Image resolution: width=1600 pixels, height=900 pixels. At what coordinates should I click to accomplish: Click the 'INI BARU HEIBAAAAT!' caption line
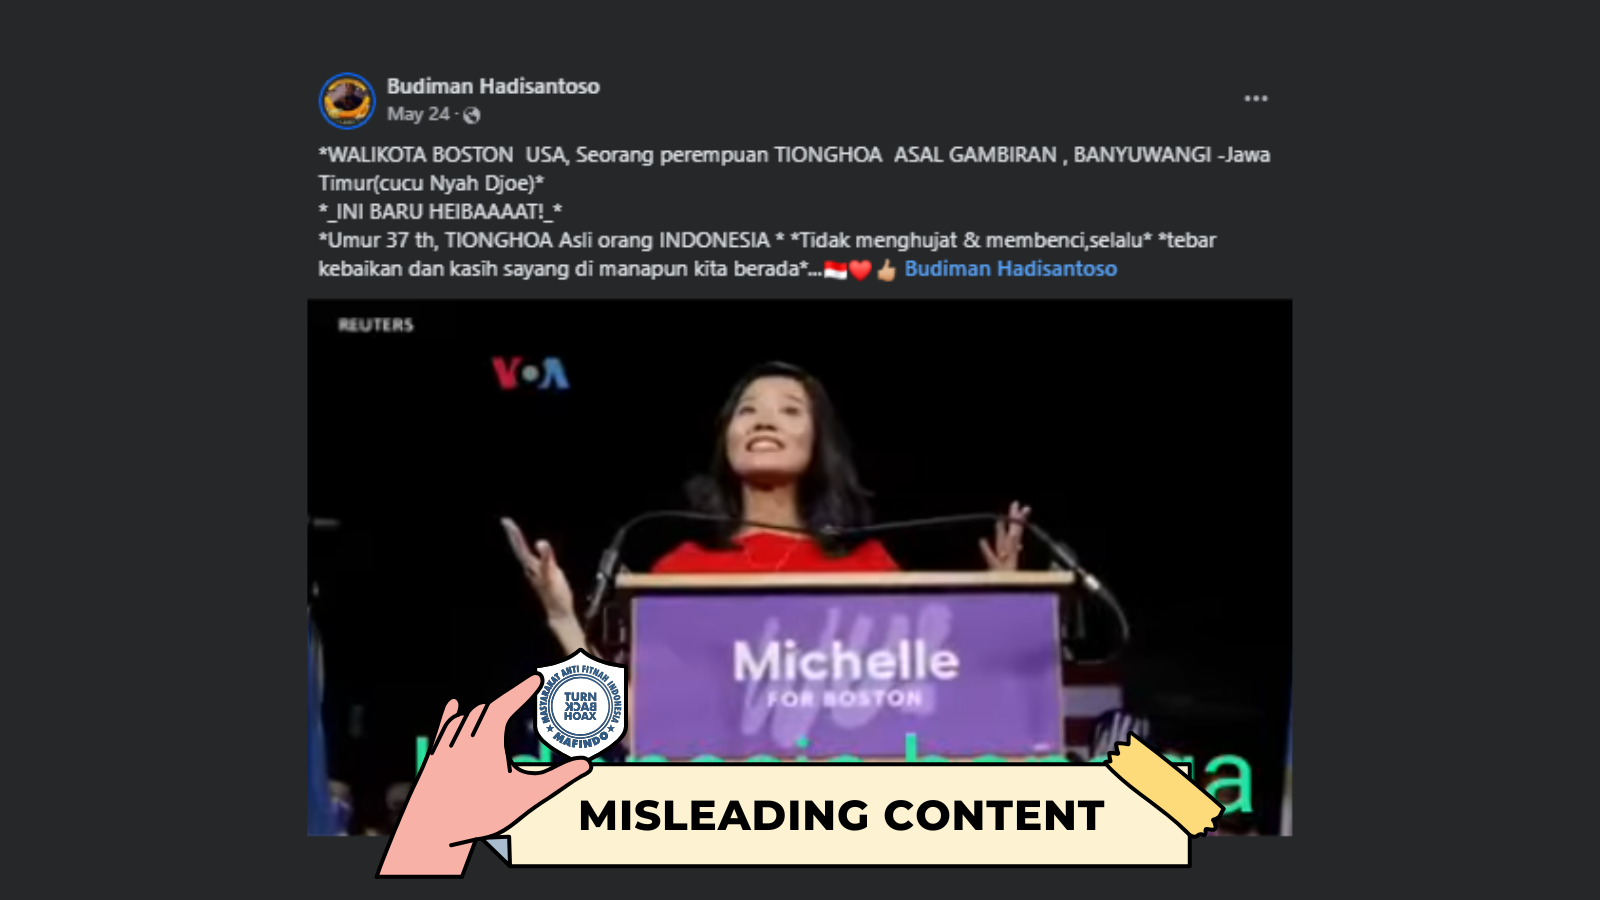[x=440, y=212]
